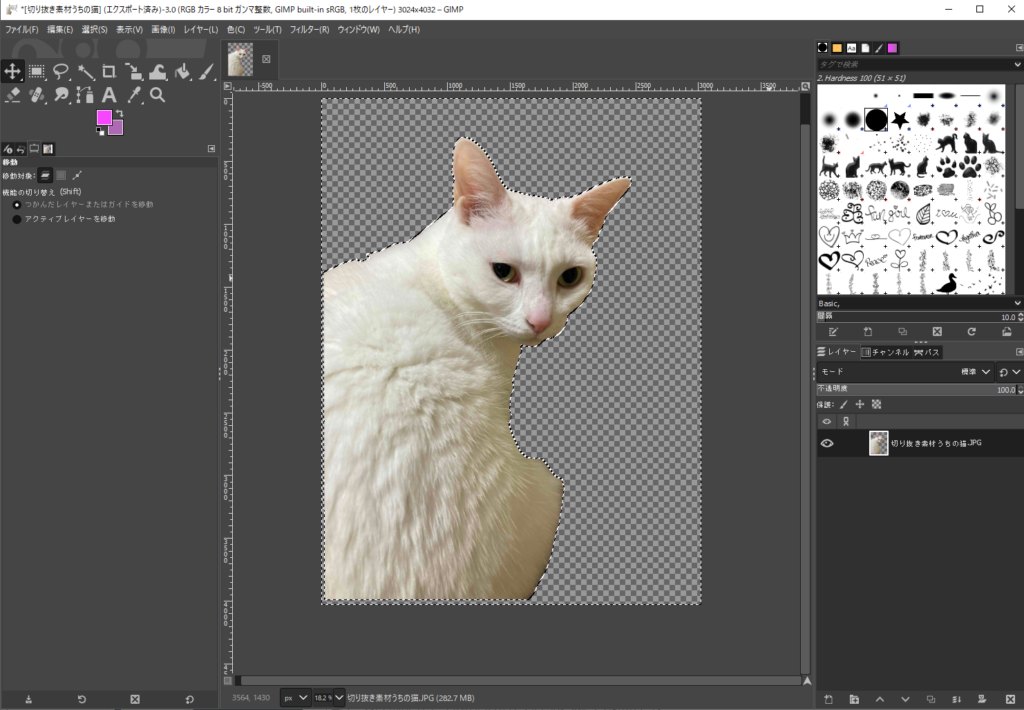Image resolution: width=1024 pixels, height=710 pixels.
Task: Select the Free Select lasso tool
Action: pos(61,71)
